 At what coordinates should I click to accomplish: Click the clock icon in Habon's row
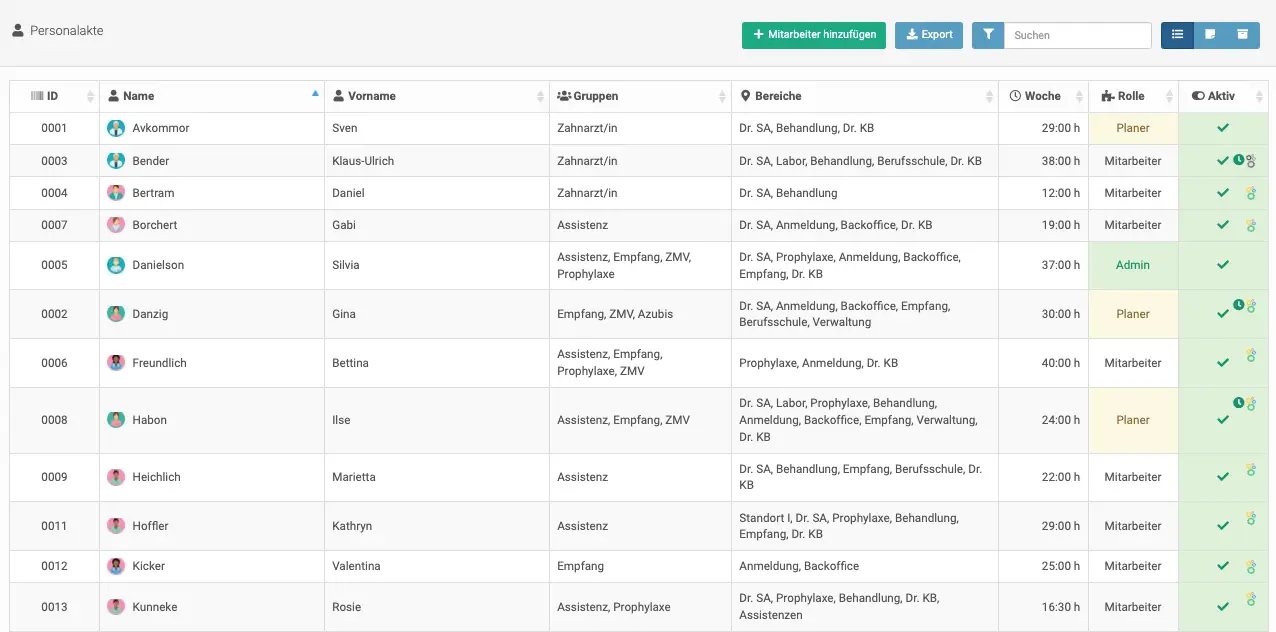tap(1238, 402)
